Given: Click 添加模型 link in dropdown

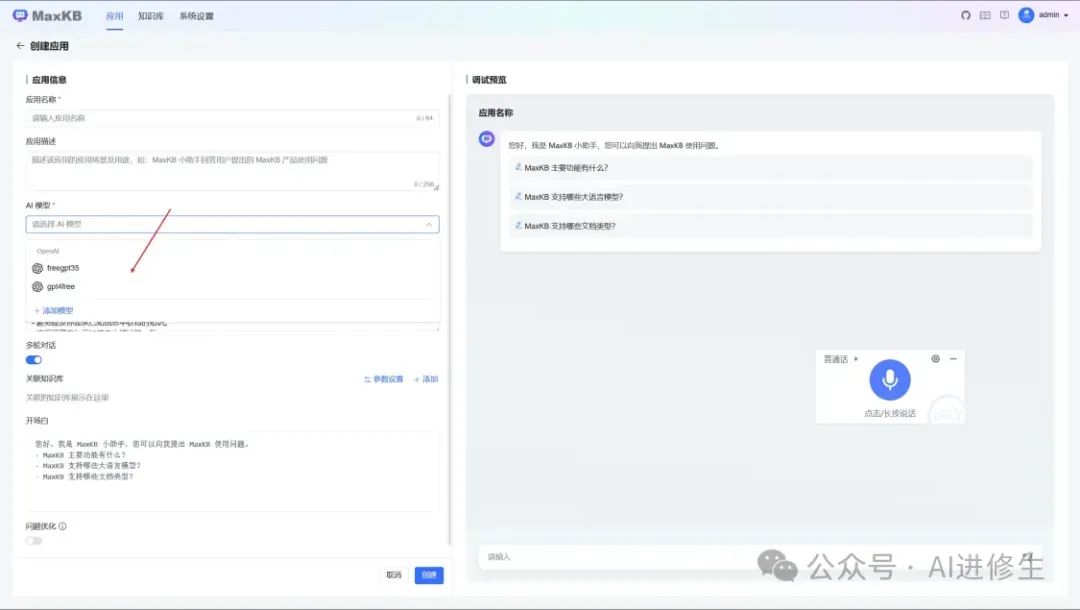Looking at the screenshot, I should coord(54,311).
